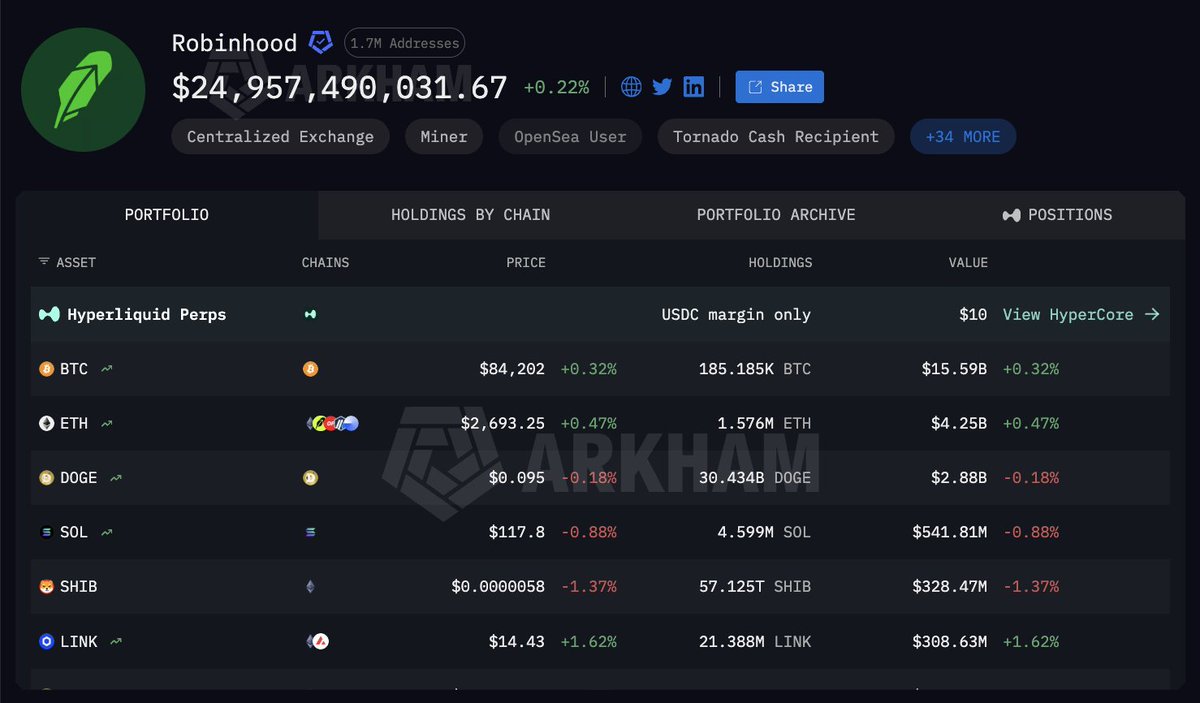The width and height of the screenshot is (1200, 703).
Task: Click the blue verified badge beside Robinhood
Action: [x=320, y=42]
